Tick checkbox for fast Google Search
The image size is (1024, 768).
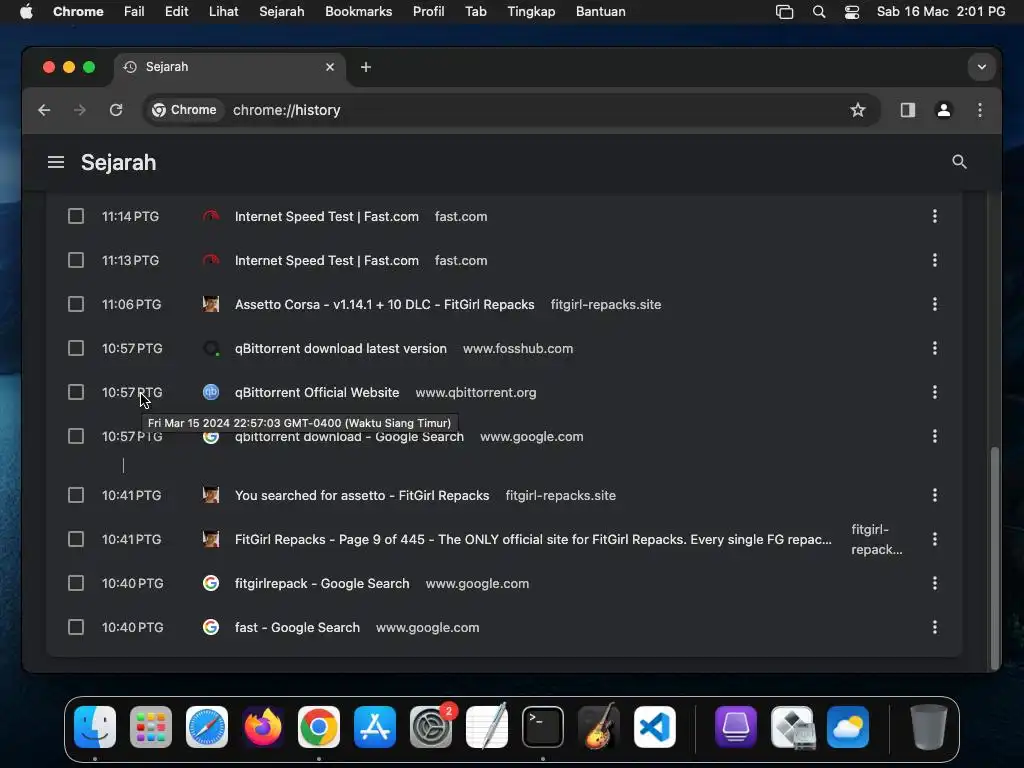pos(76,628)
